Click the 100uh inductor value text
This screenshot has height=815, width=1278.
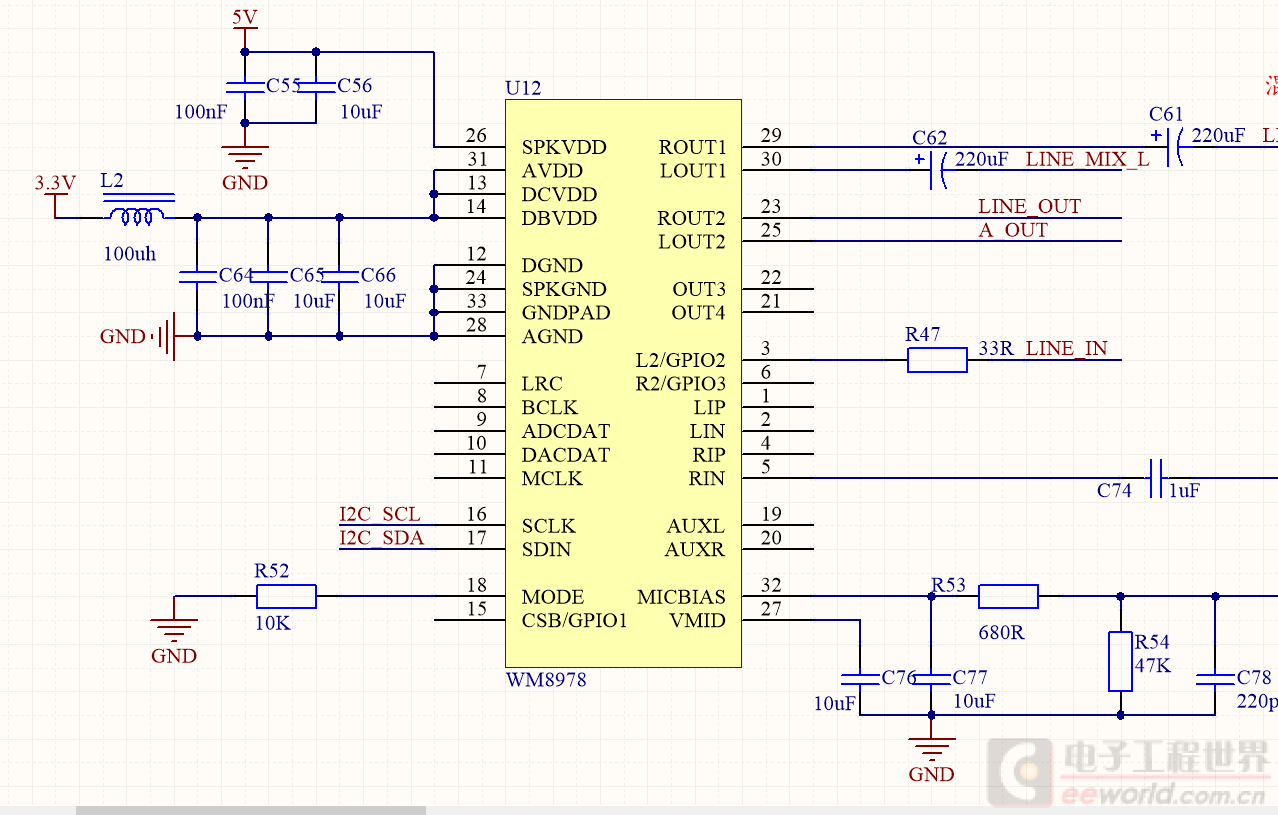130,254
